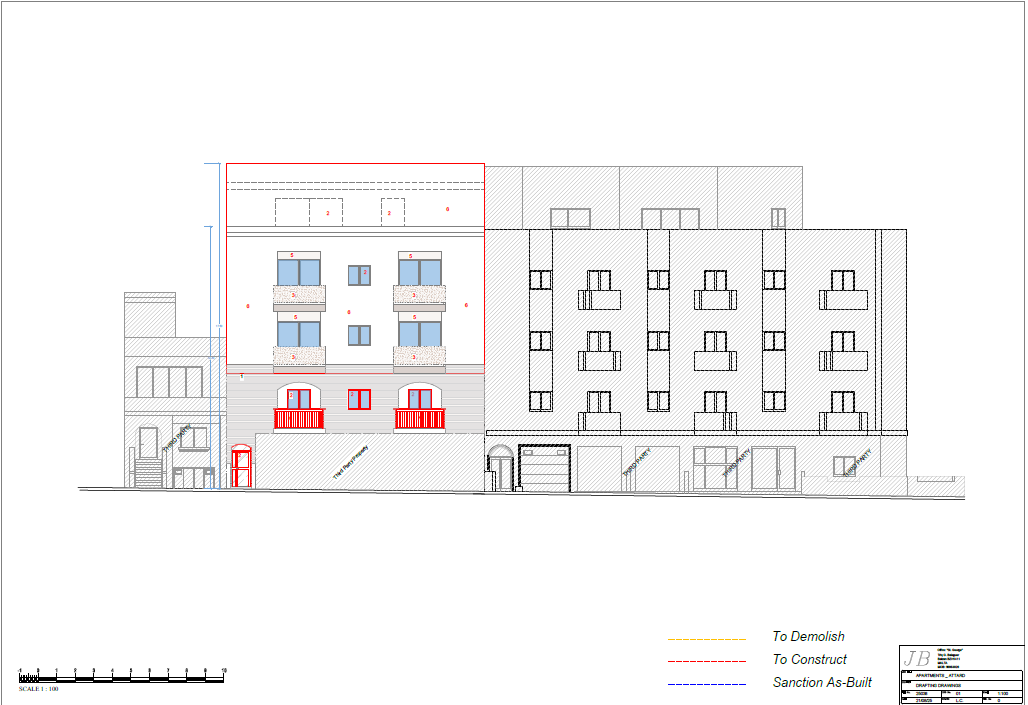This screenshot has width=1028, height=705.
Task: Click the blue dashed Sanction As-Built line sample
Action: point(706,684)
